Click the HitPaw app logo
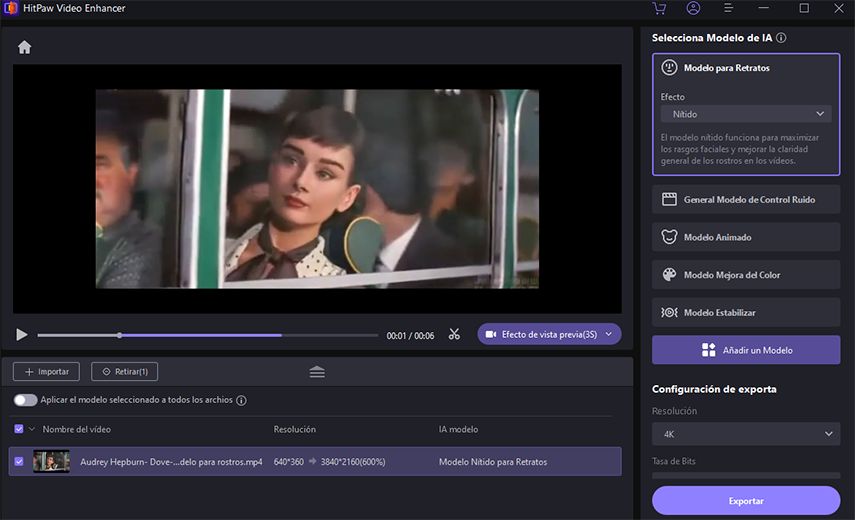 (10, 8)
